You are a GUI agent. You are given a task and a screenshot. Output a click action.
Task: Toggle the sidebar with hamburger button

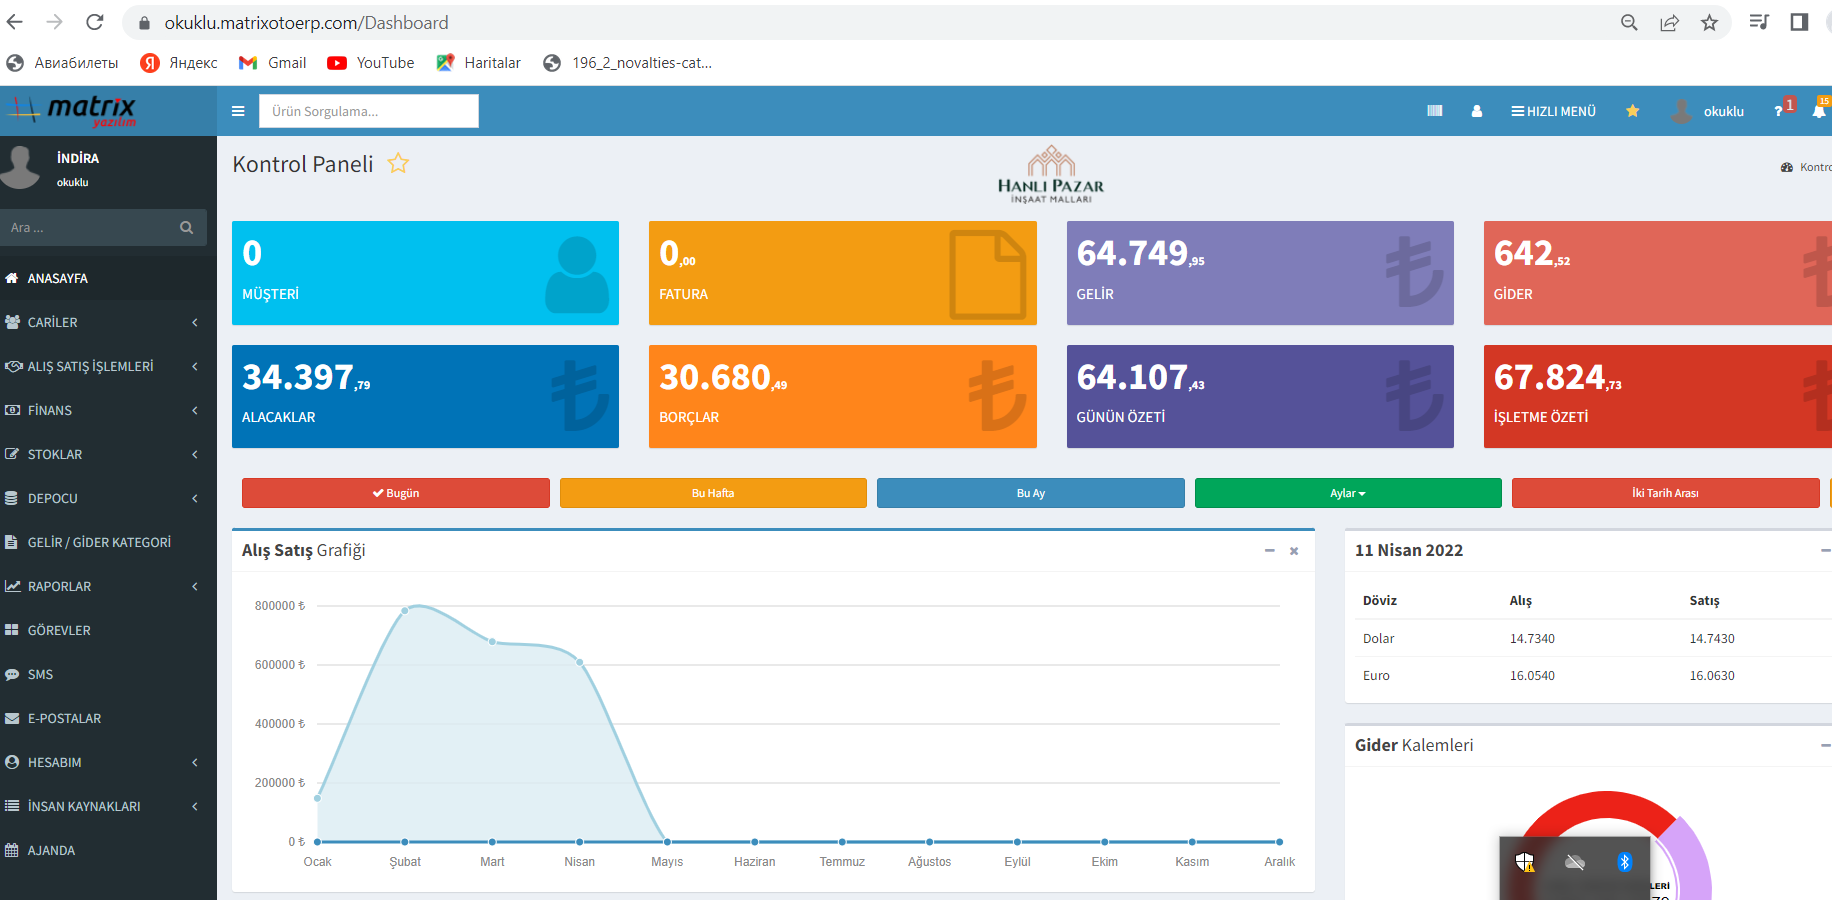coord(238,111)
